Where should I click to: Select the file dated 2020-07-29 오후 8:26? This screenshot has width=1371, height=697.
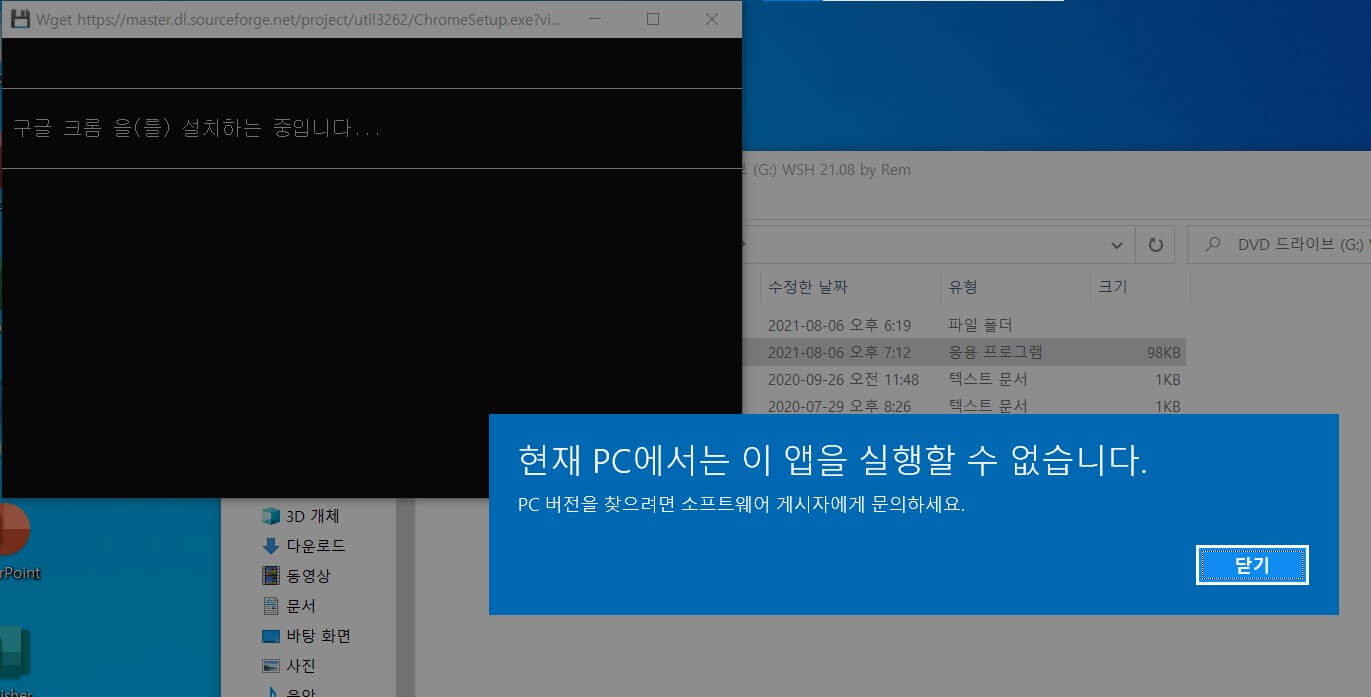(x=839, y=407)
